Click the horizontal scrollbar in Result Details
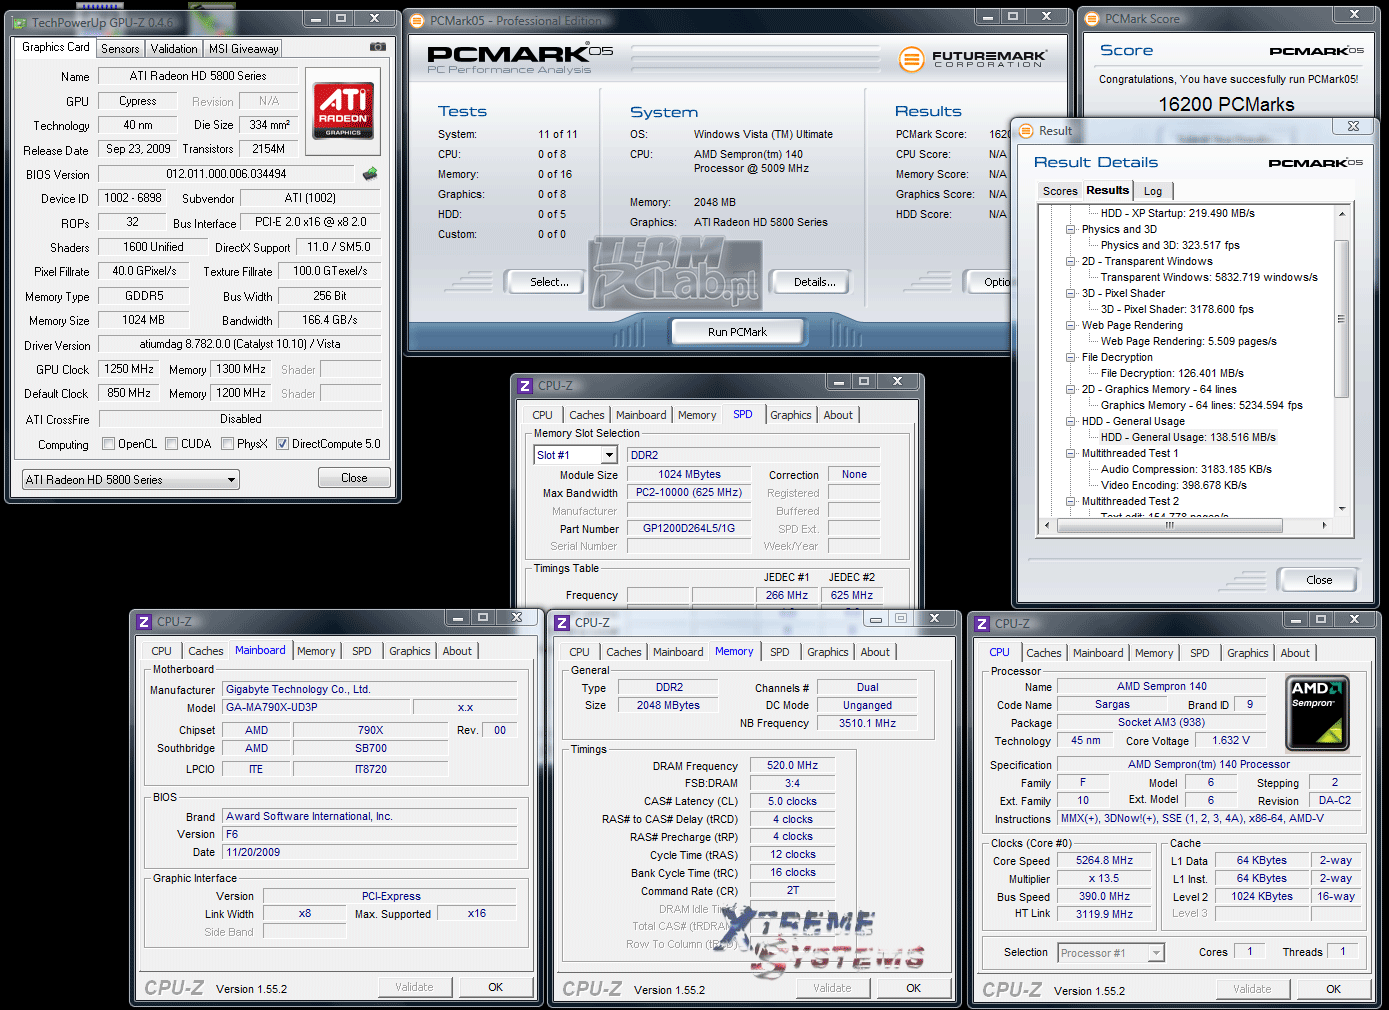1389x1010 pixels. click(1169, 525)
